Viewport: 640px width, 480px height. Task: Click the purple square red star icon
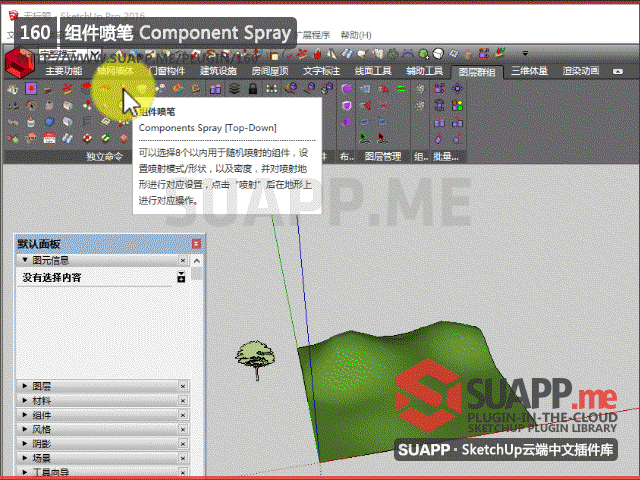[x=31, y=88]
